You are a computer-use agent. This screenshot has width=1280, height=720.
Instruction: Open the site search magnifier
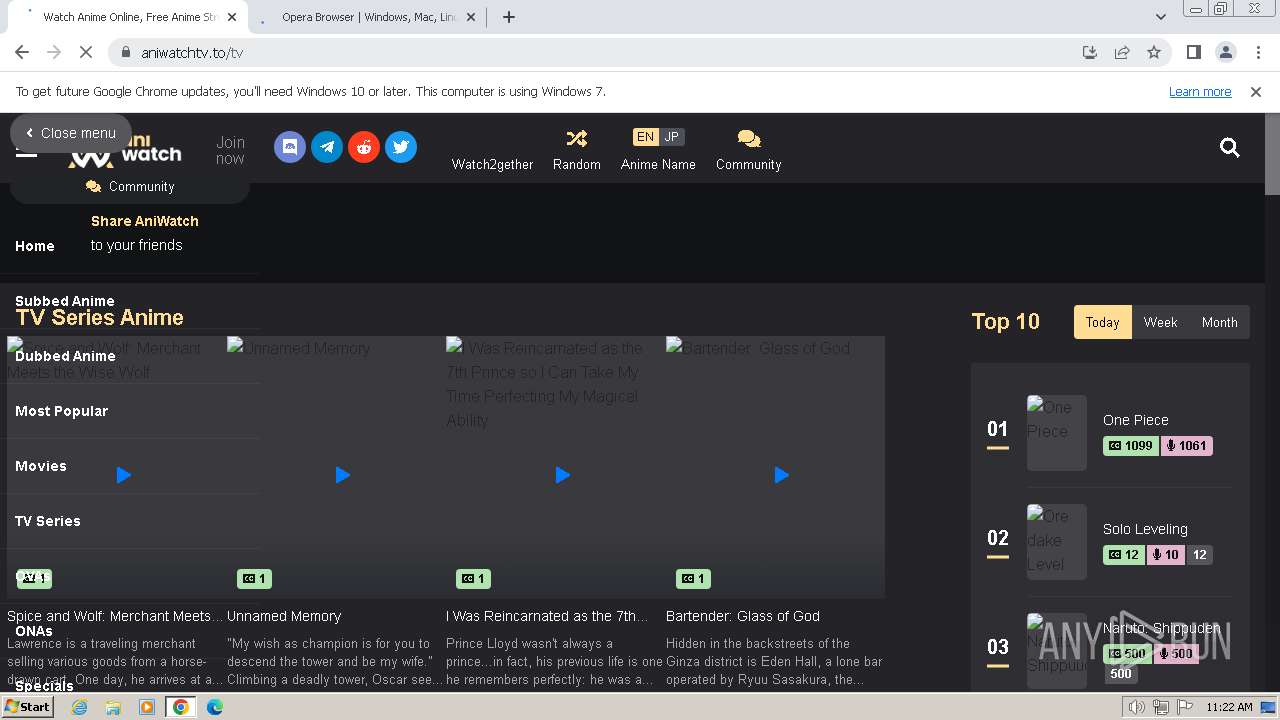pos(1230,148)
